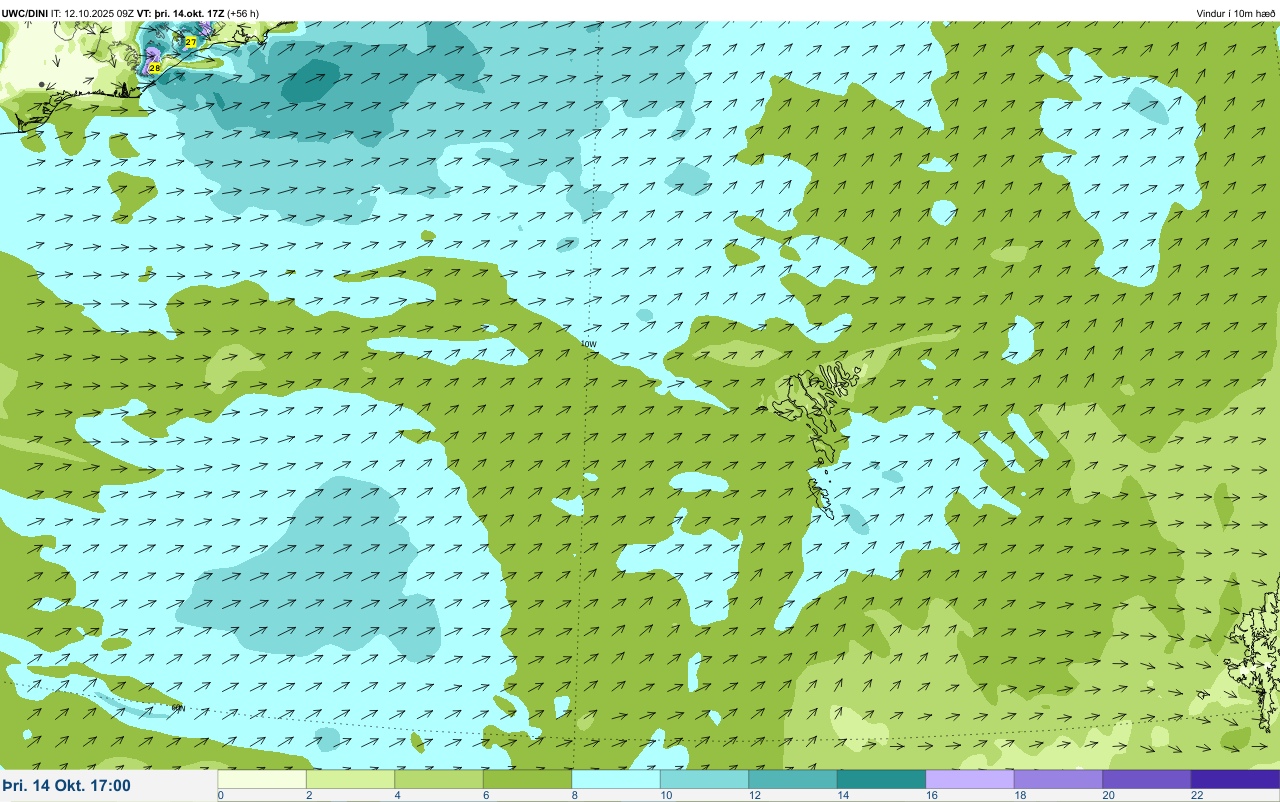
Task: Pick the 8–10 m/s pale cyan legend swatch
Action: [616, 779]
